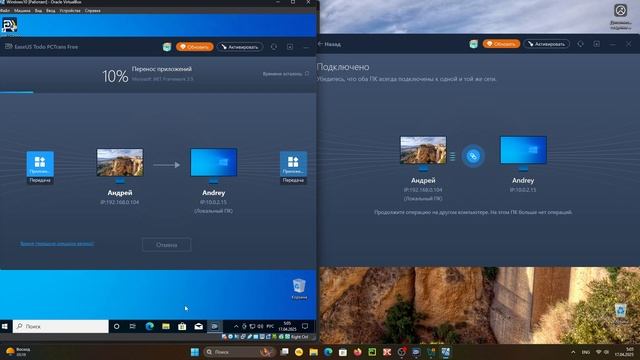The image size is (640, 360).
Task: Expand hidden icons in the host system tray
Action: [573, 352]
